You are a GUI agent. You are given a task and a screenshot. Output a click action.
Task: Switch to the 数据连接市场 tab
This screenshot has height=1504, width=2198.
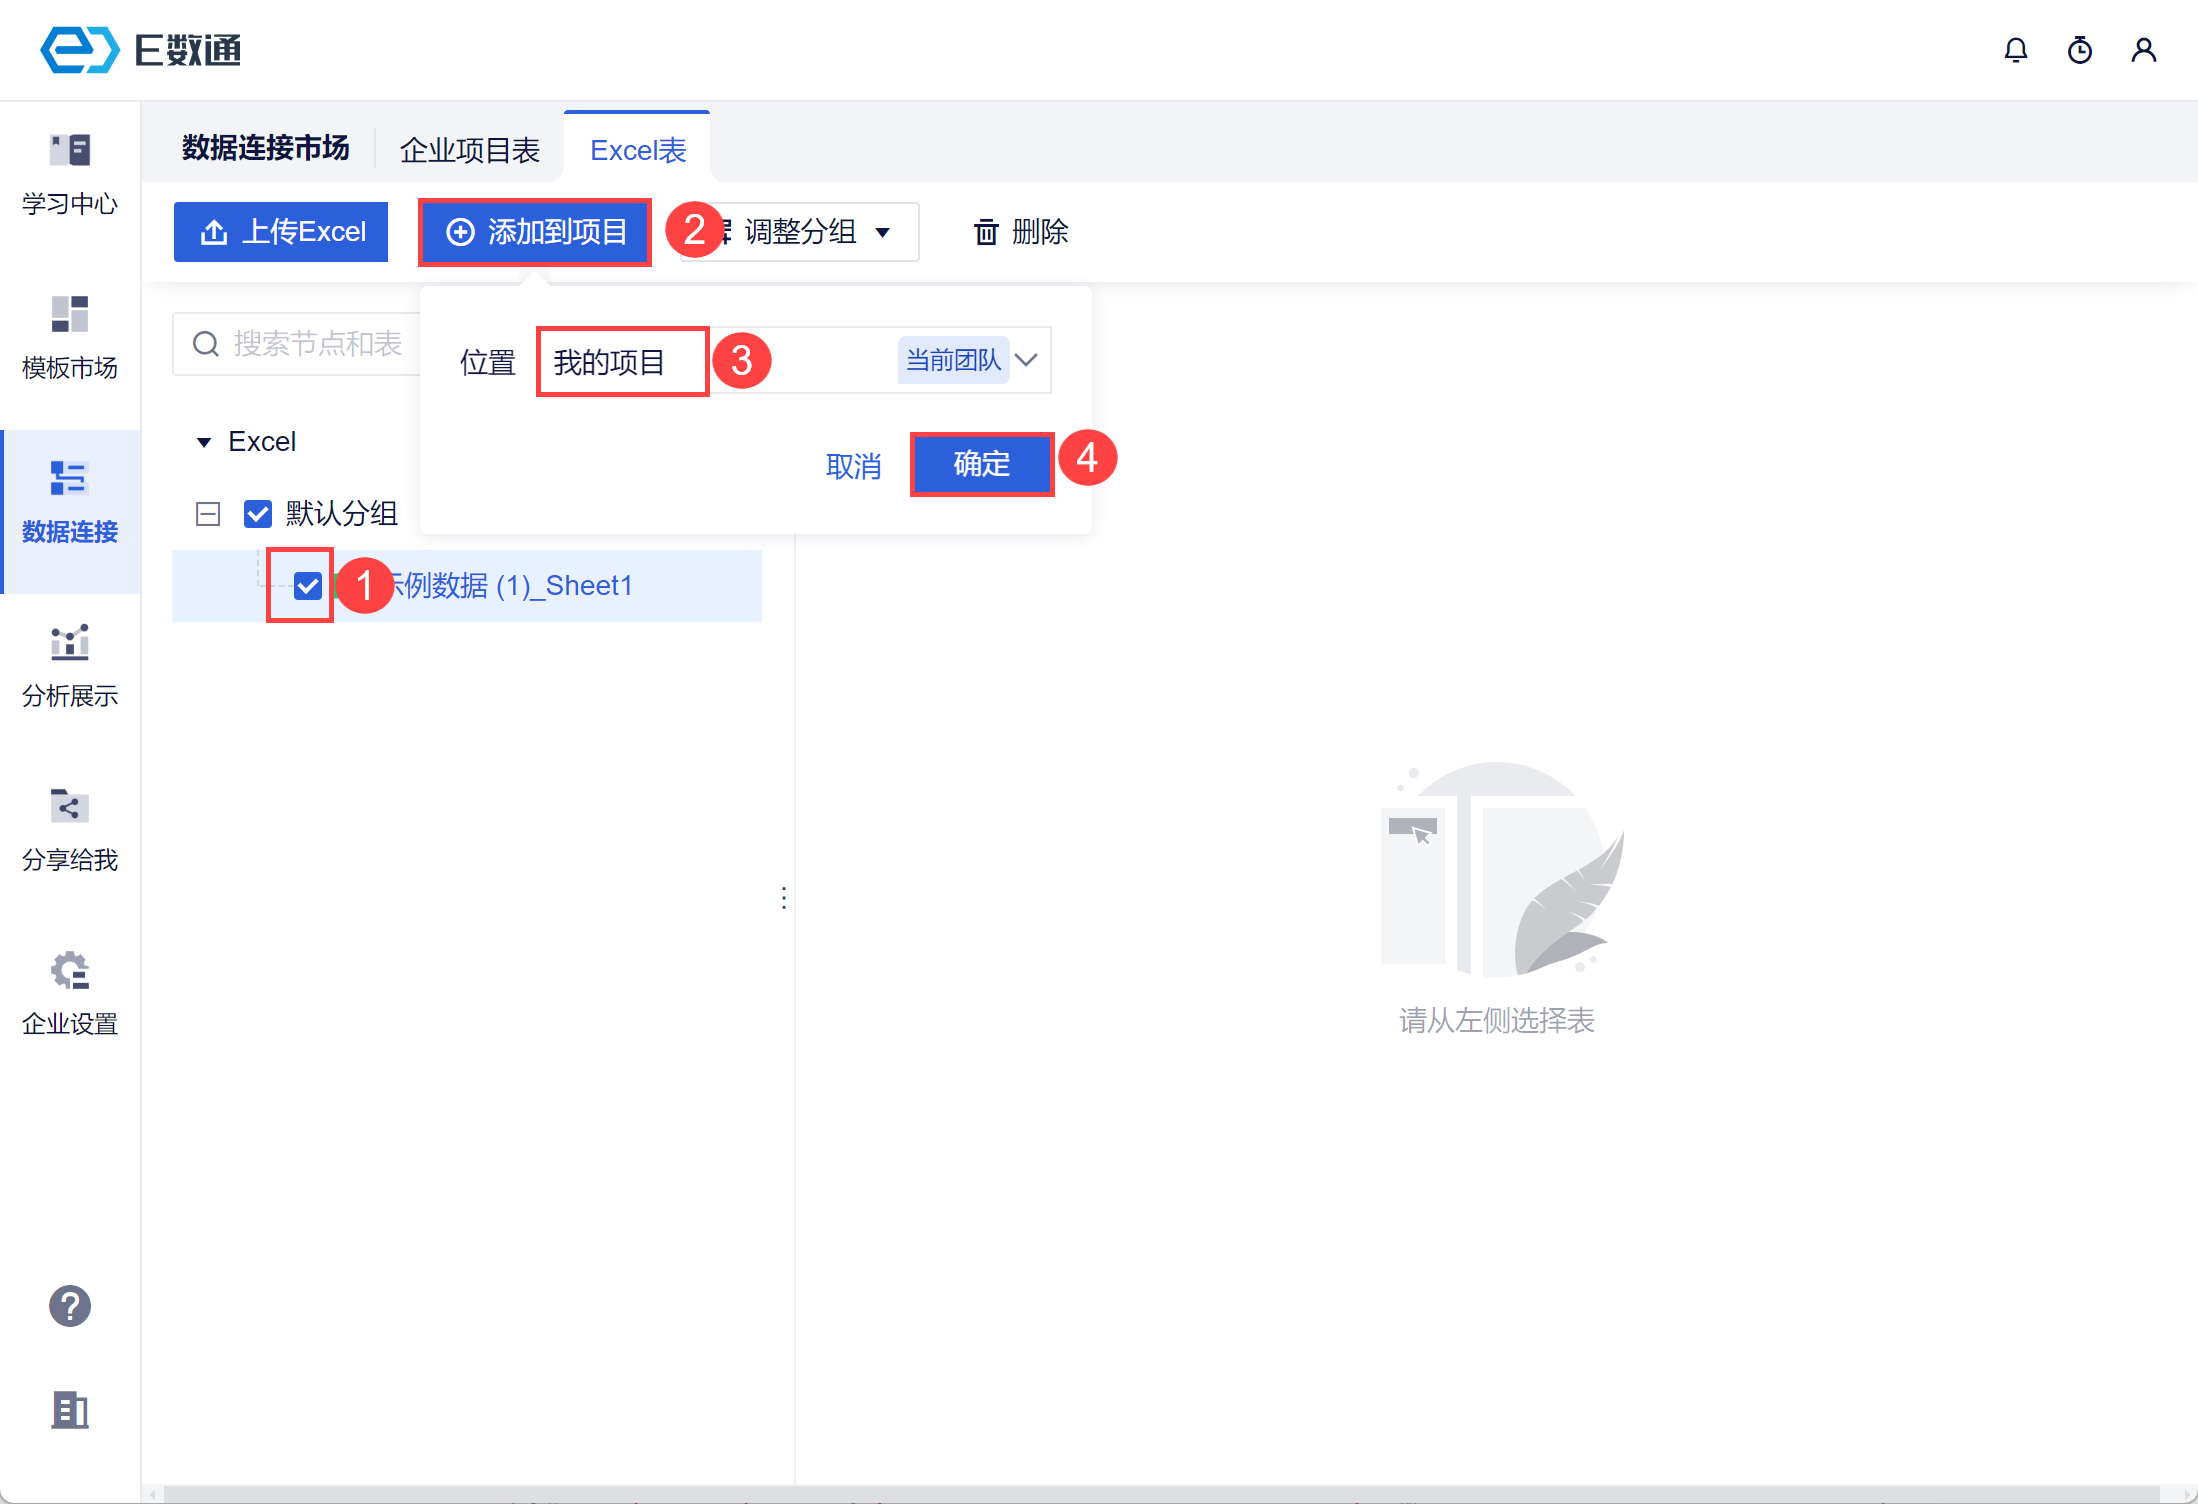click(265, 148)
